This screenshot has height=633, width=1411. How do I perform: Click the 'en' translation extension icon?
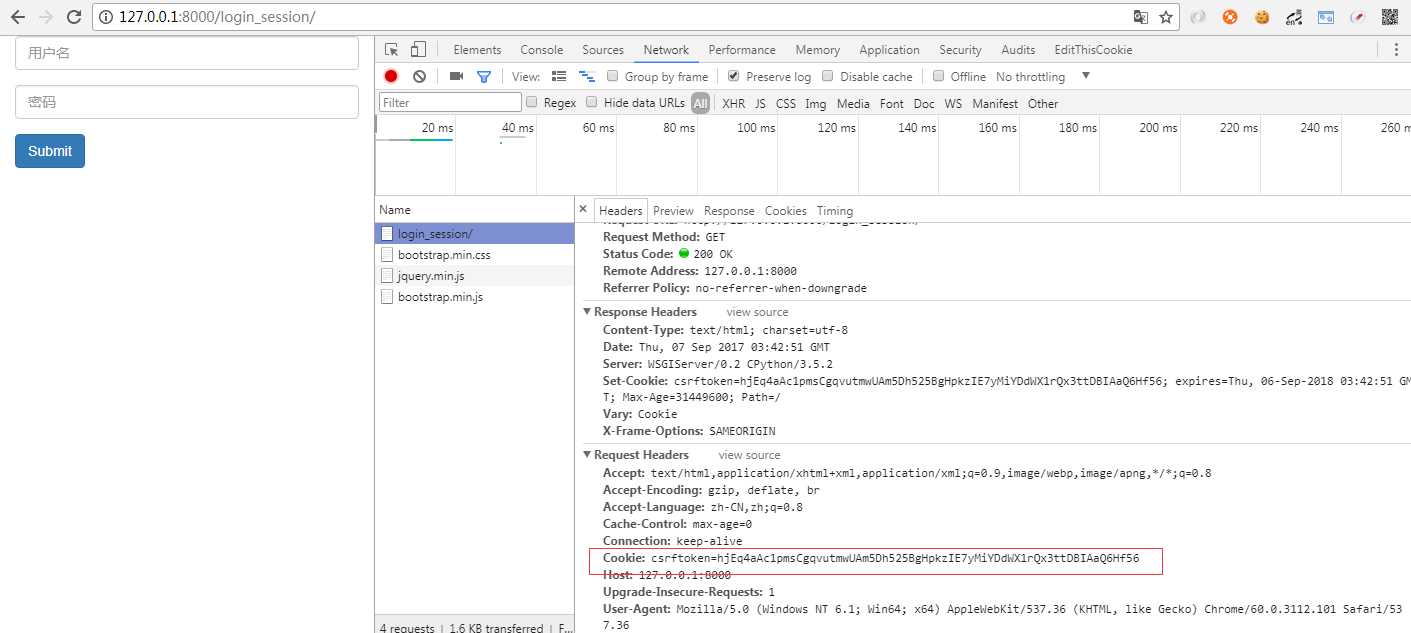[x=1294, y=17]
